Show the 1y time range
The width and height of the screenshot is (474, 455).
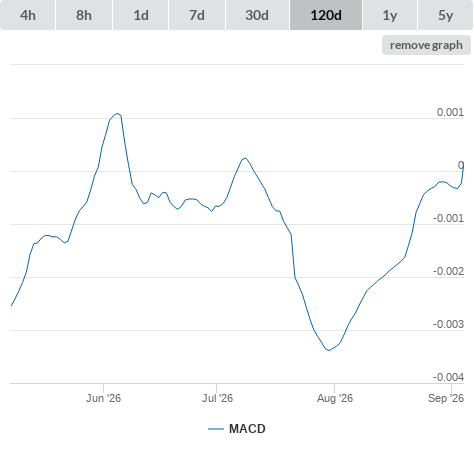[390, 15]
